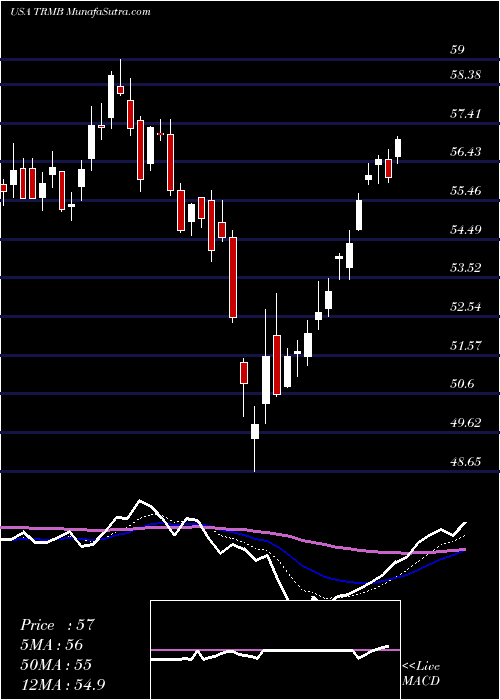Screen dimensions: 500x700
Task: Click the tall red candle falling to 52.54
Action: [233, 277]
